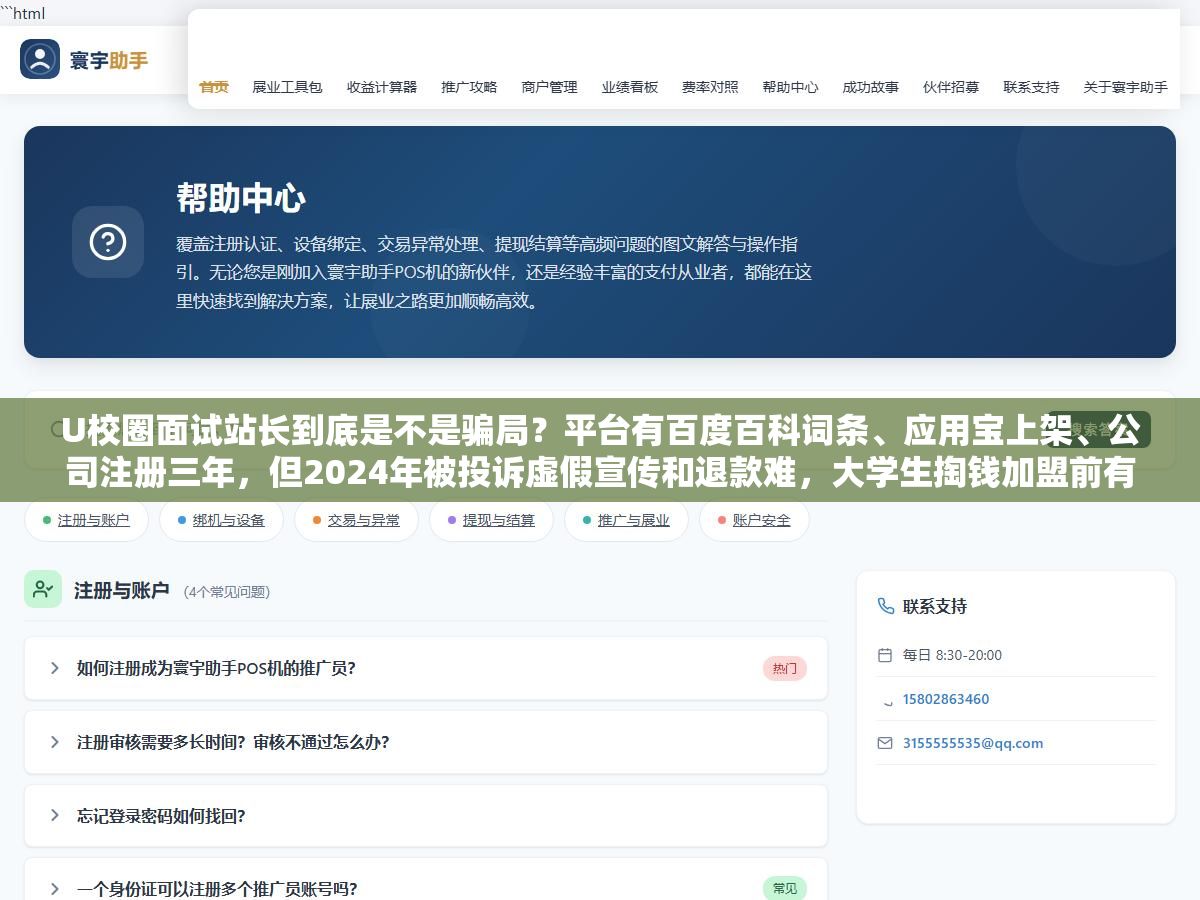Expand 注册审核需要多长时间 question

pyautogui.click(x=426, y=742)
